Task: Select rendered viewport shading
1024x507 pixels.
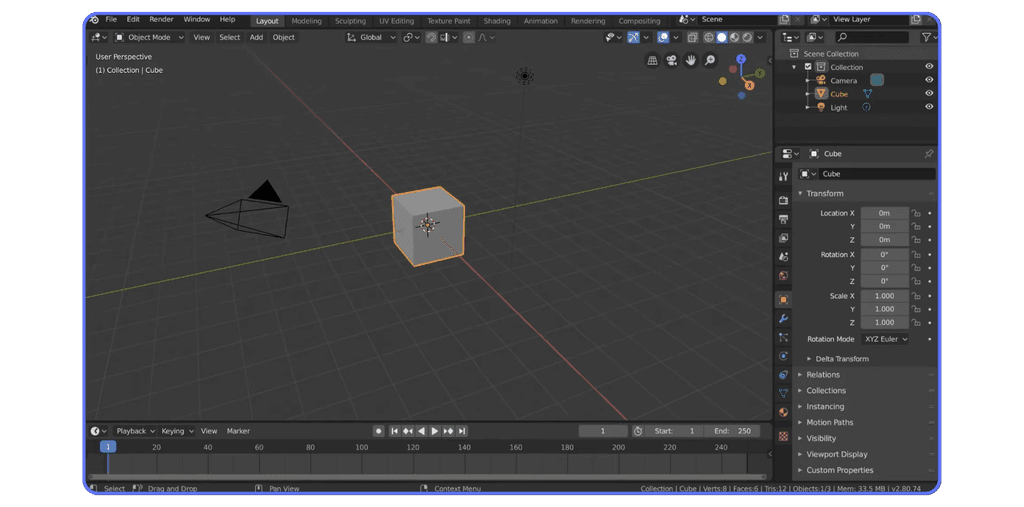Action: pos(747,37)
